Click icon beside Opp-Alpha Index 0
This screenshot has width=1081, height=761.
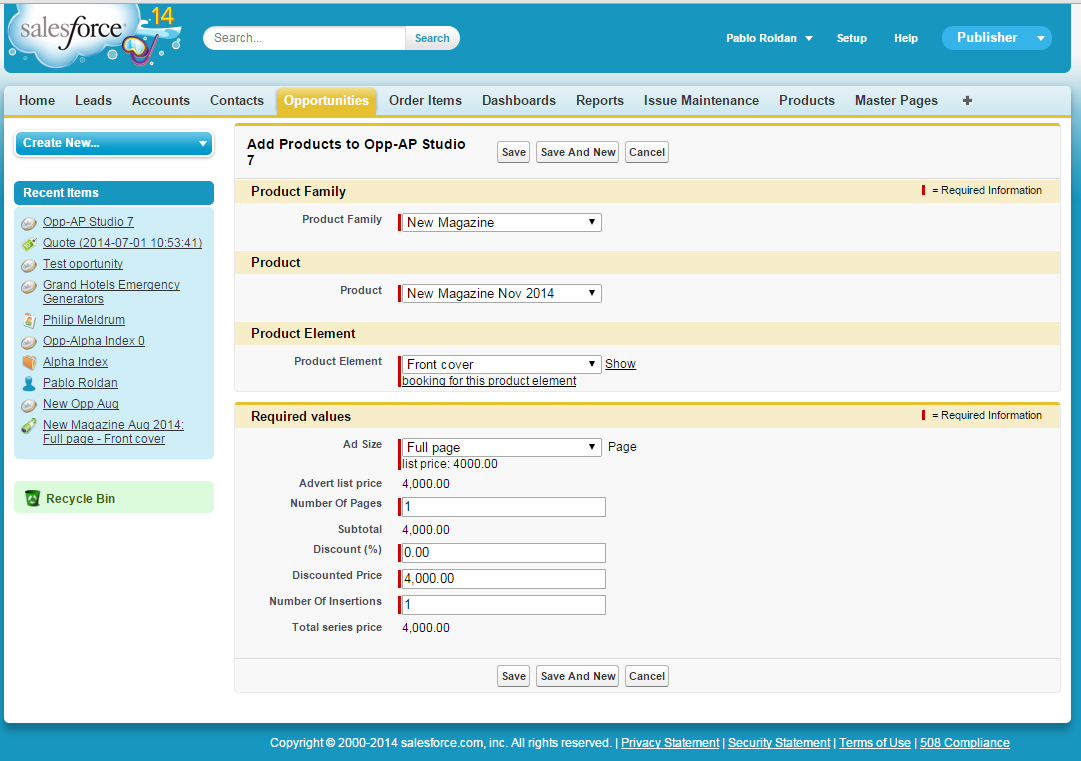coord(28,342)
